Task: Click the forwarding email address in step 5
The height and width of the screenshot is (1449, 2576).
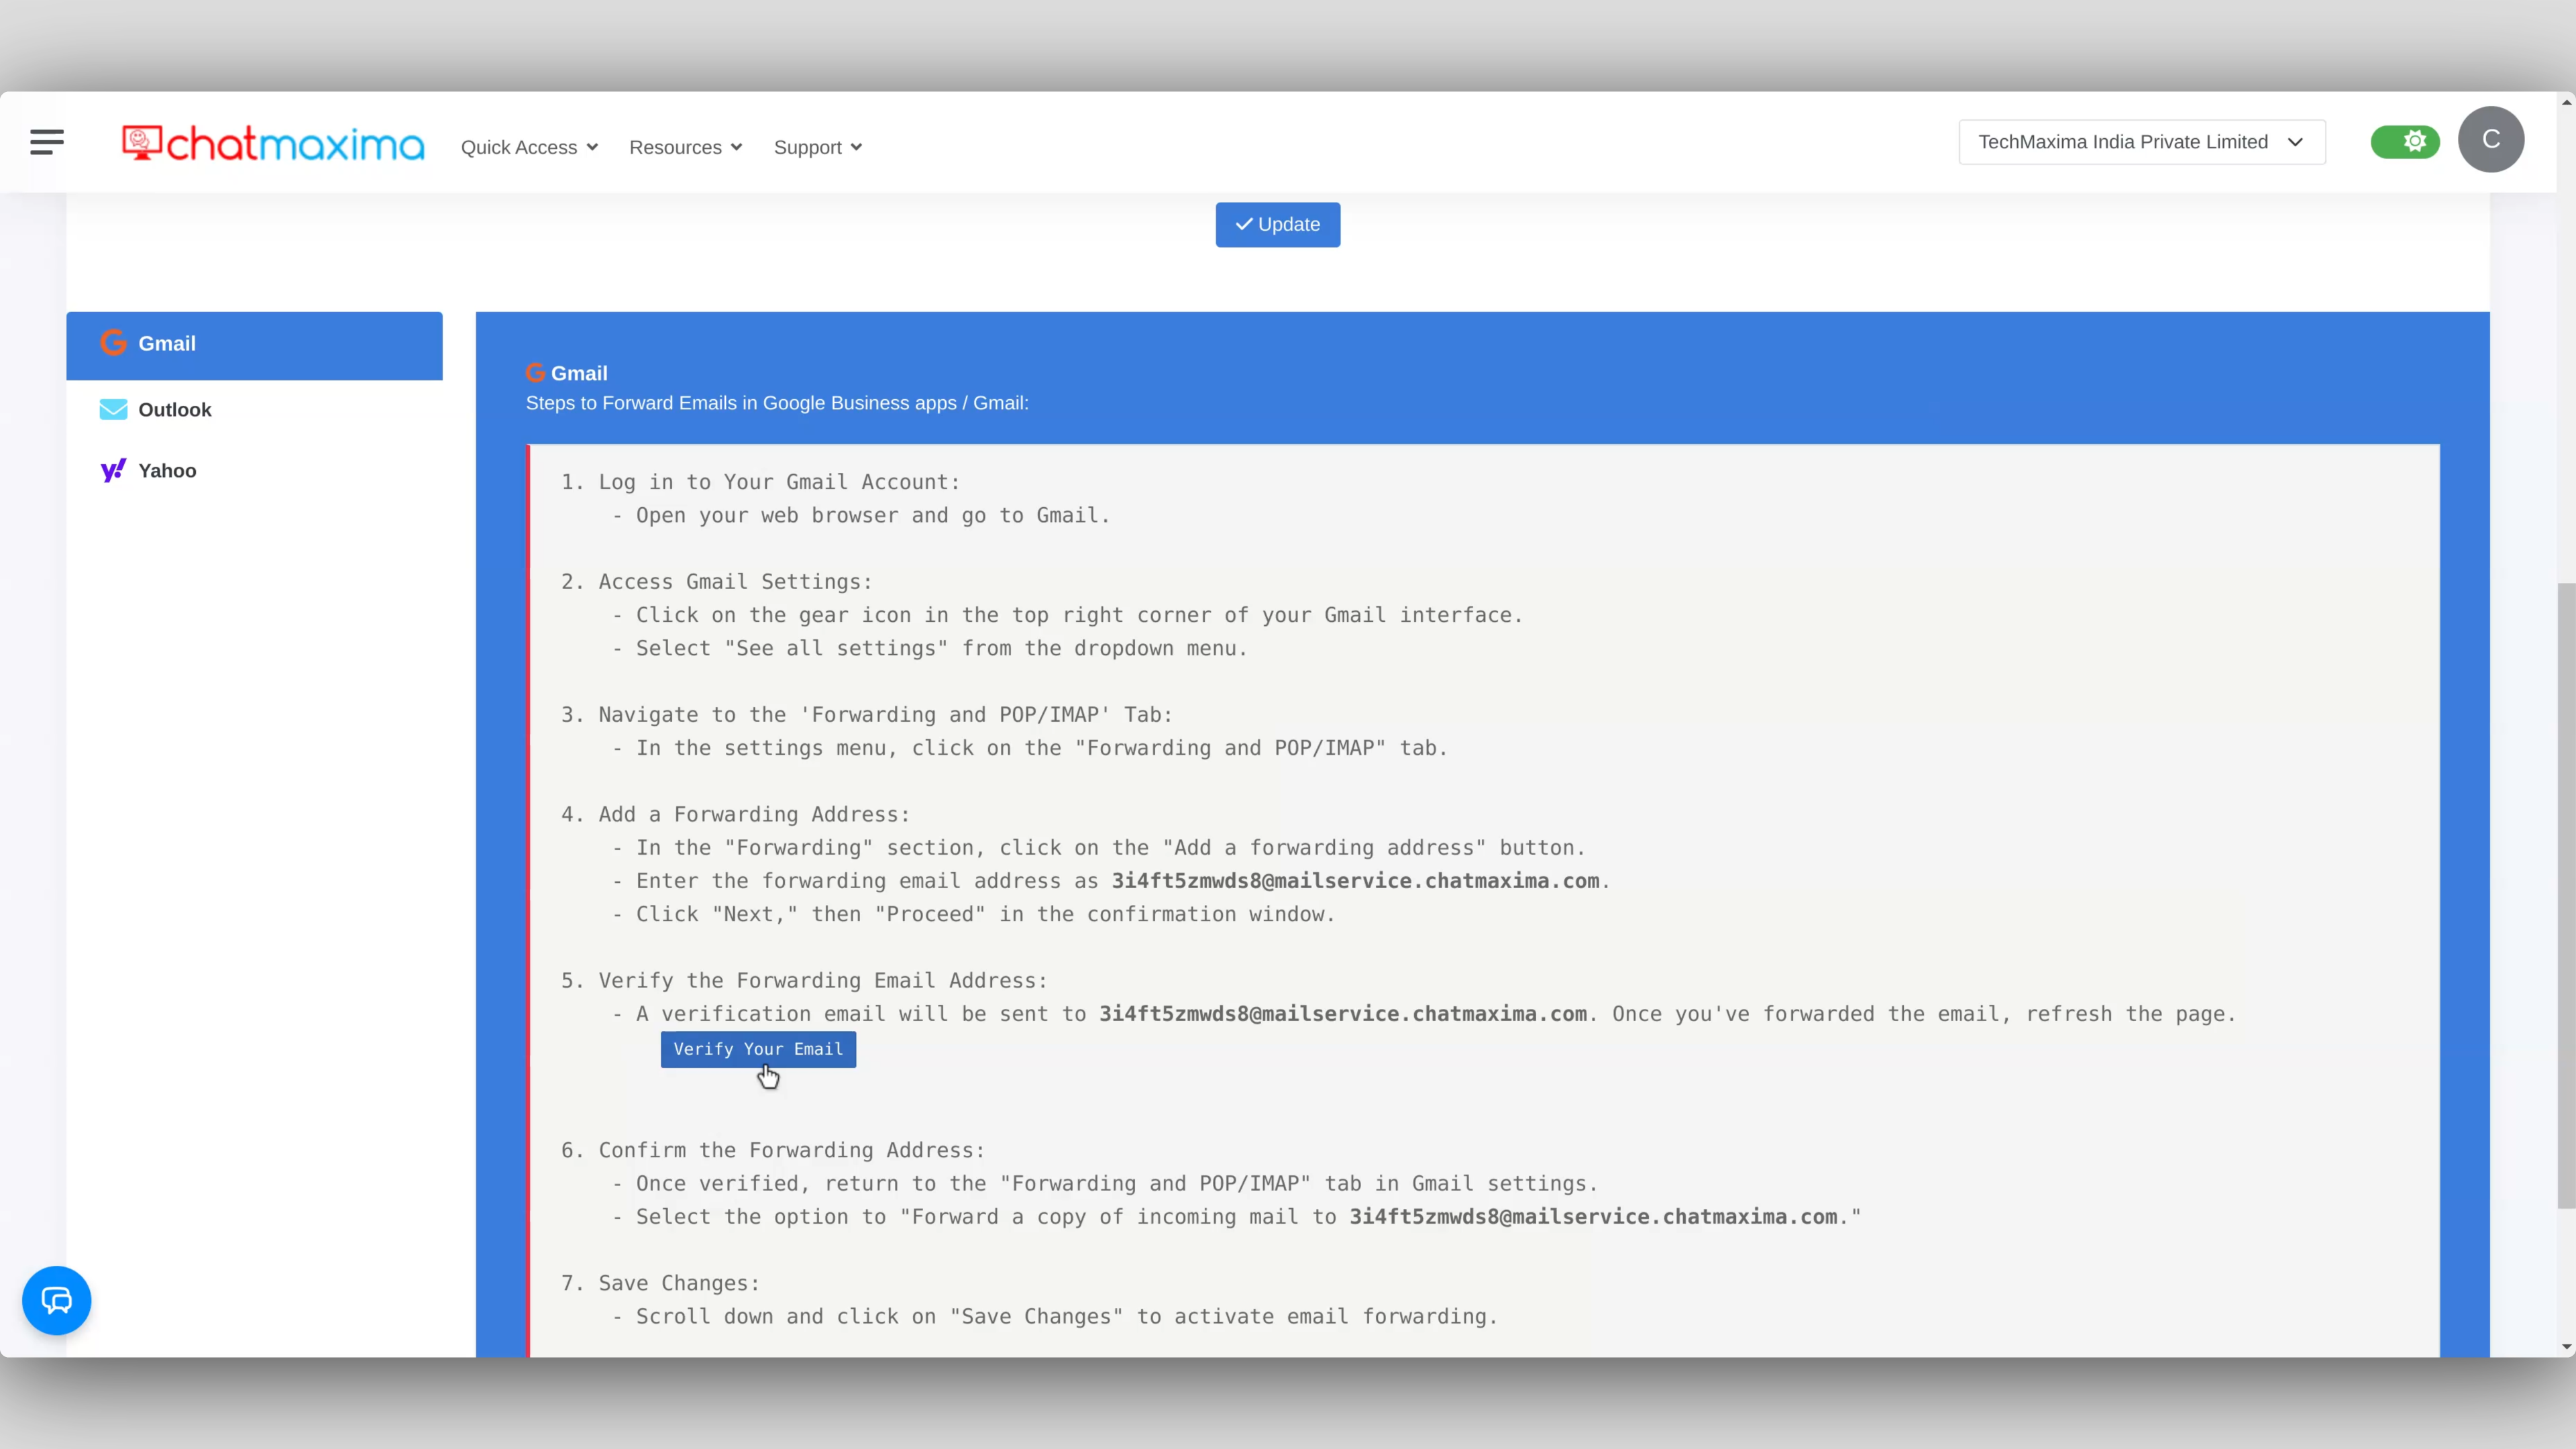Action: 1343,1014
